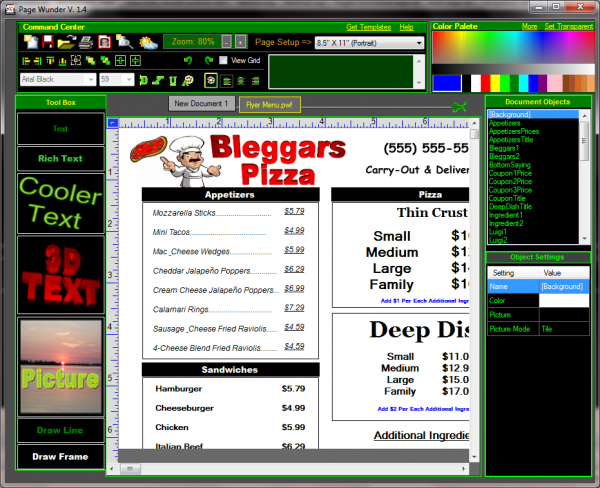This screenshot has width=600, height=488.
Task: Click the ruler corner blue button
Action: pos(112,123)
